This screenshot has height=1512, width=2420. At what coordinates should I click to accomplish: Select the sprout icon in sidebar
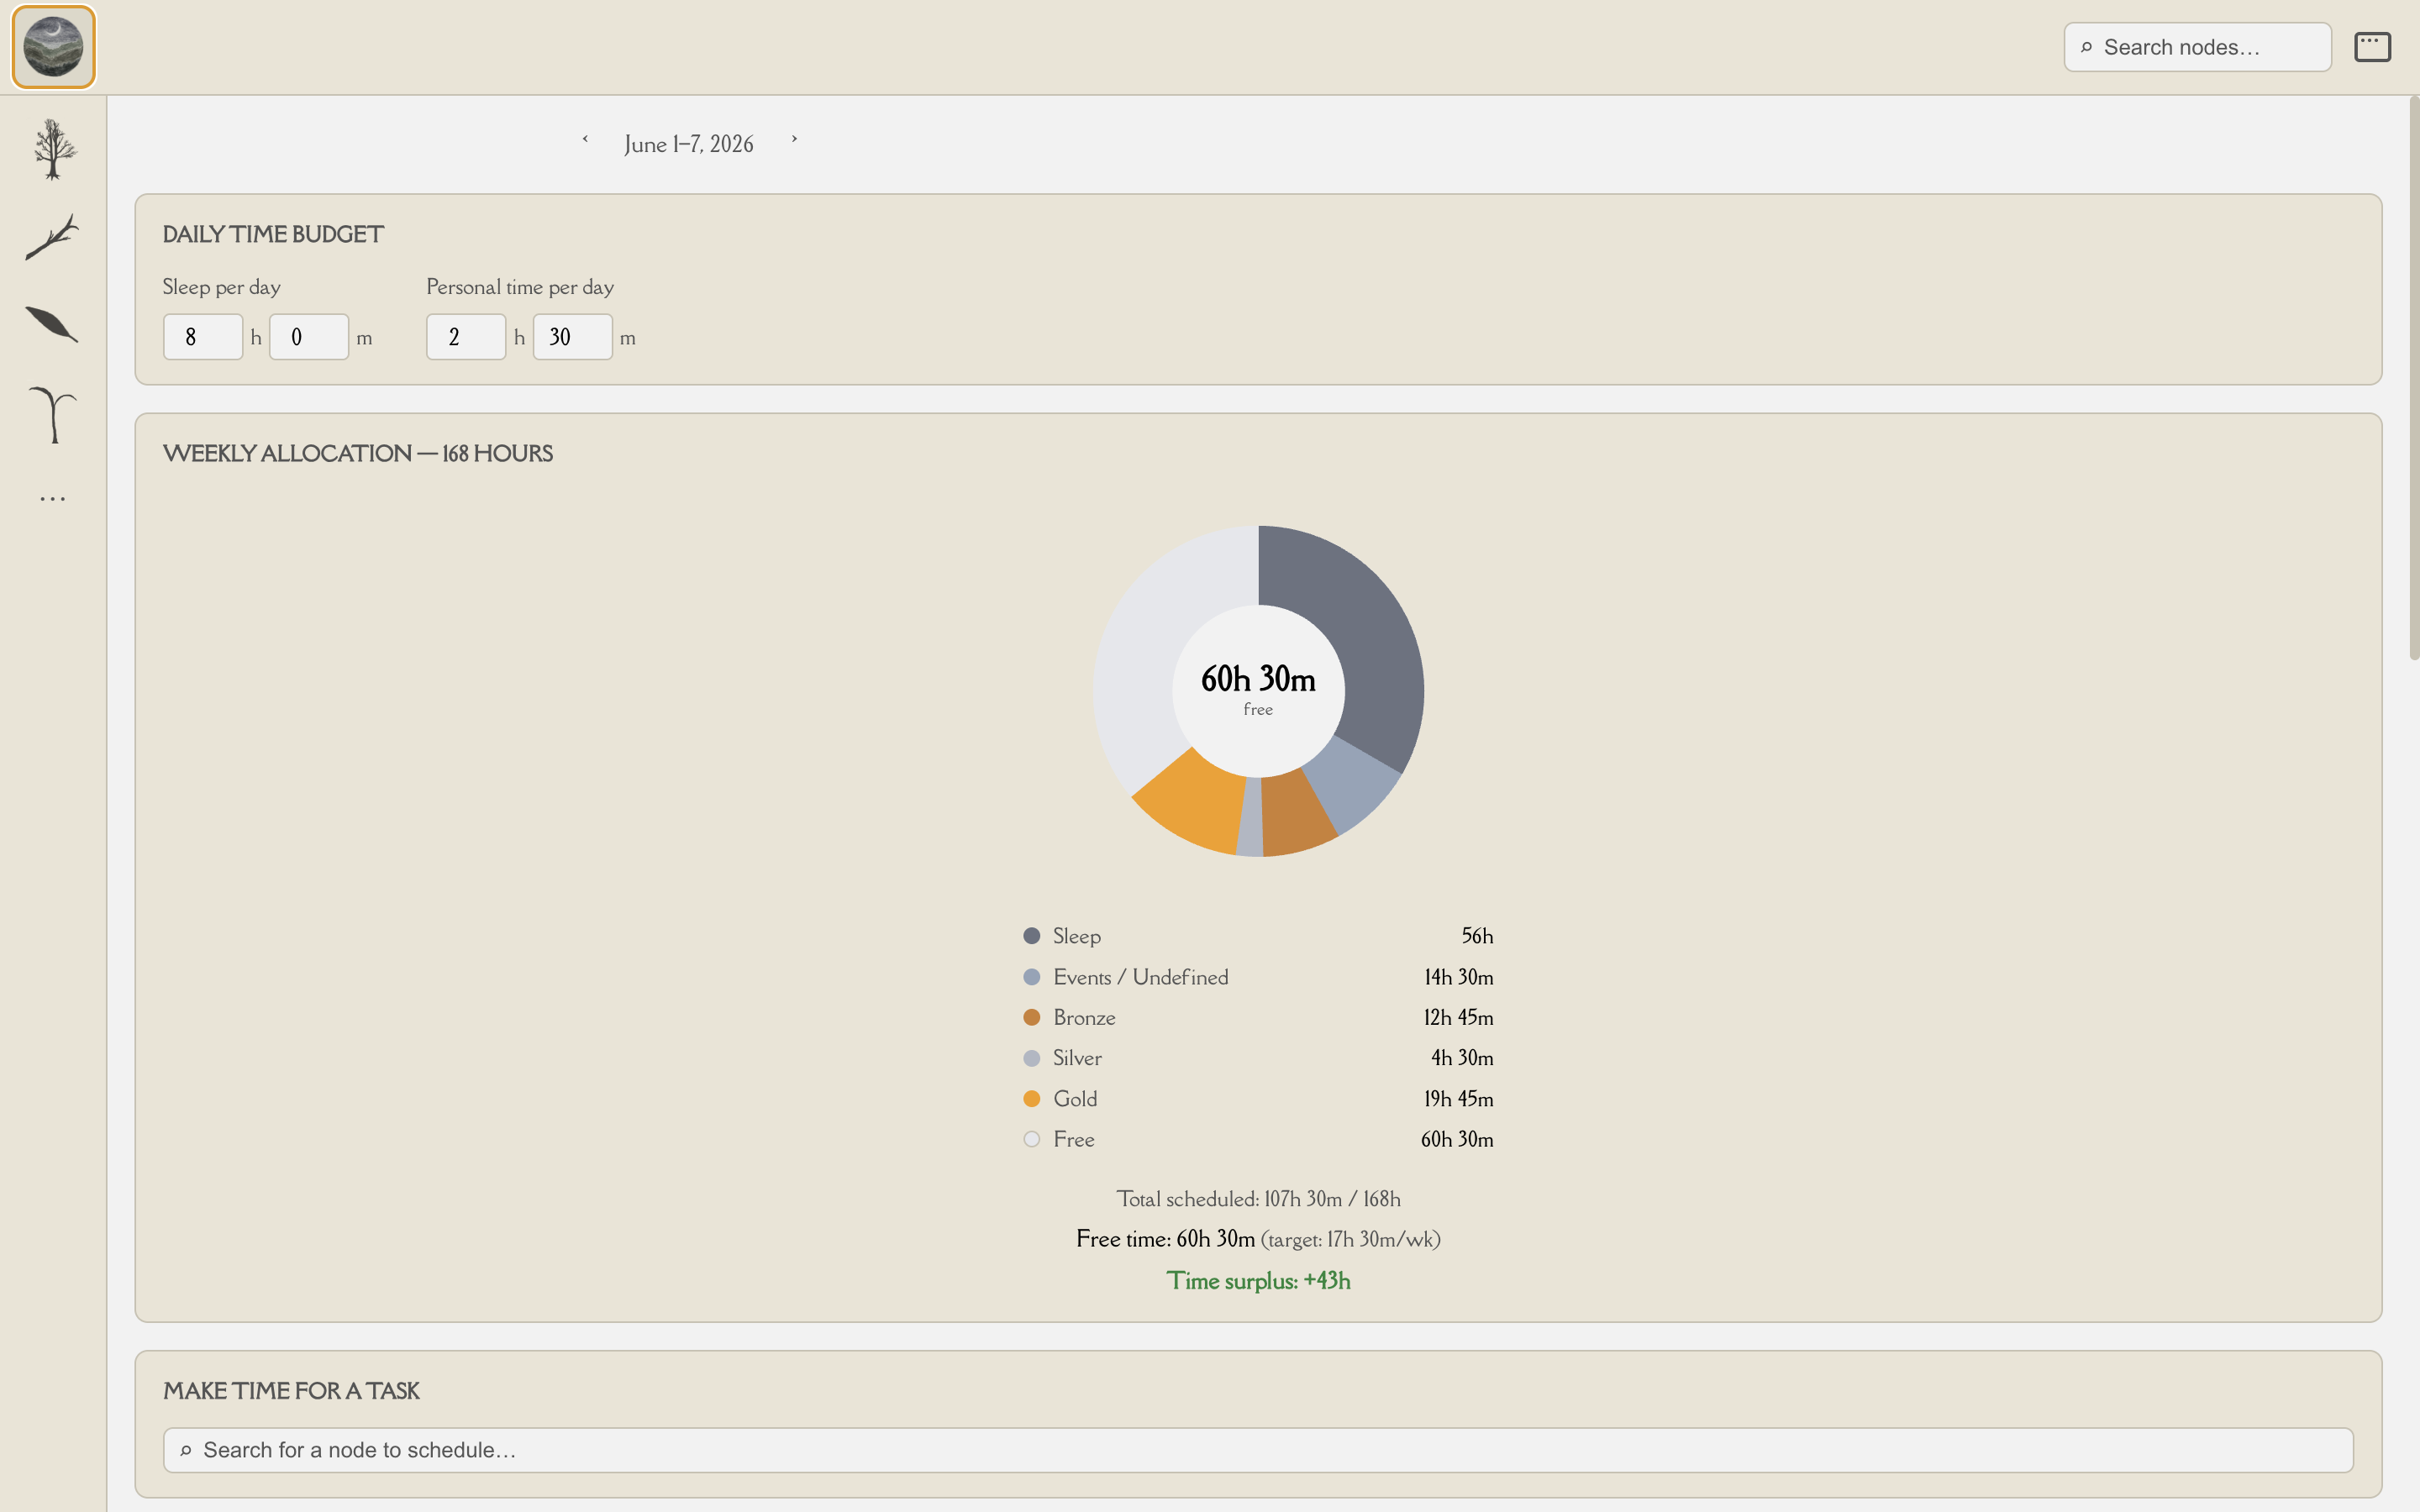(x=53, y=413)
